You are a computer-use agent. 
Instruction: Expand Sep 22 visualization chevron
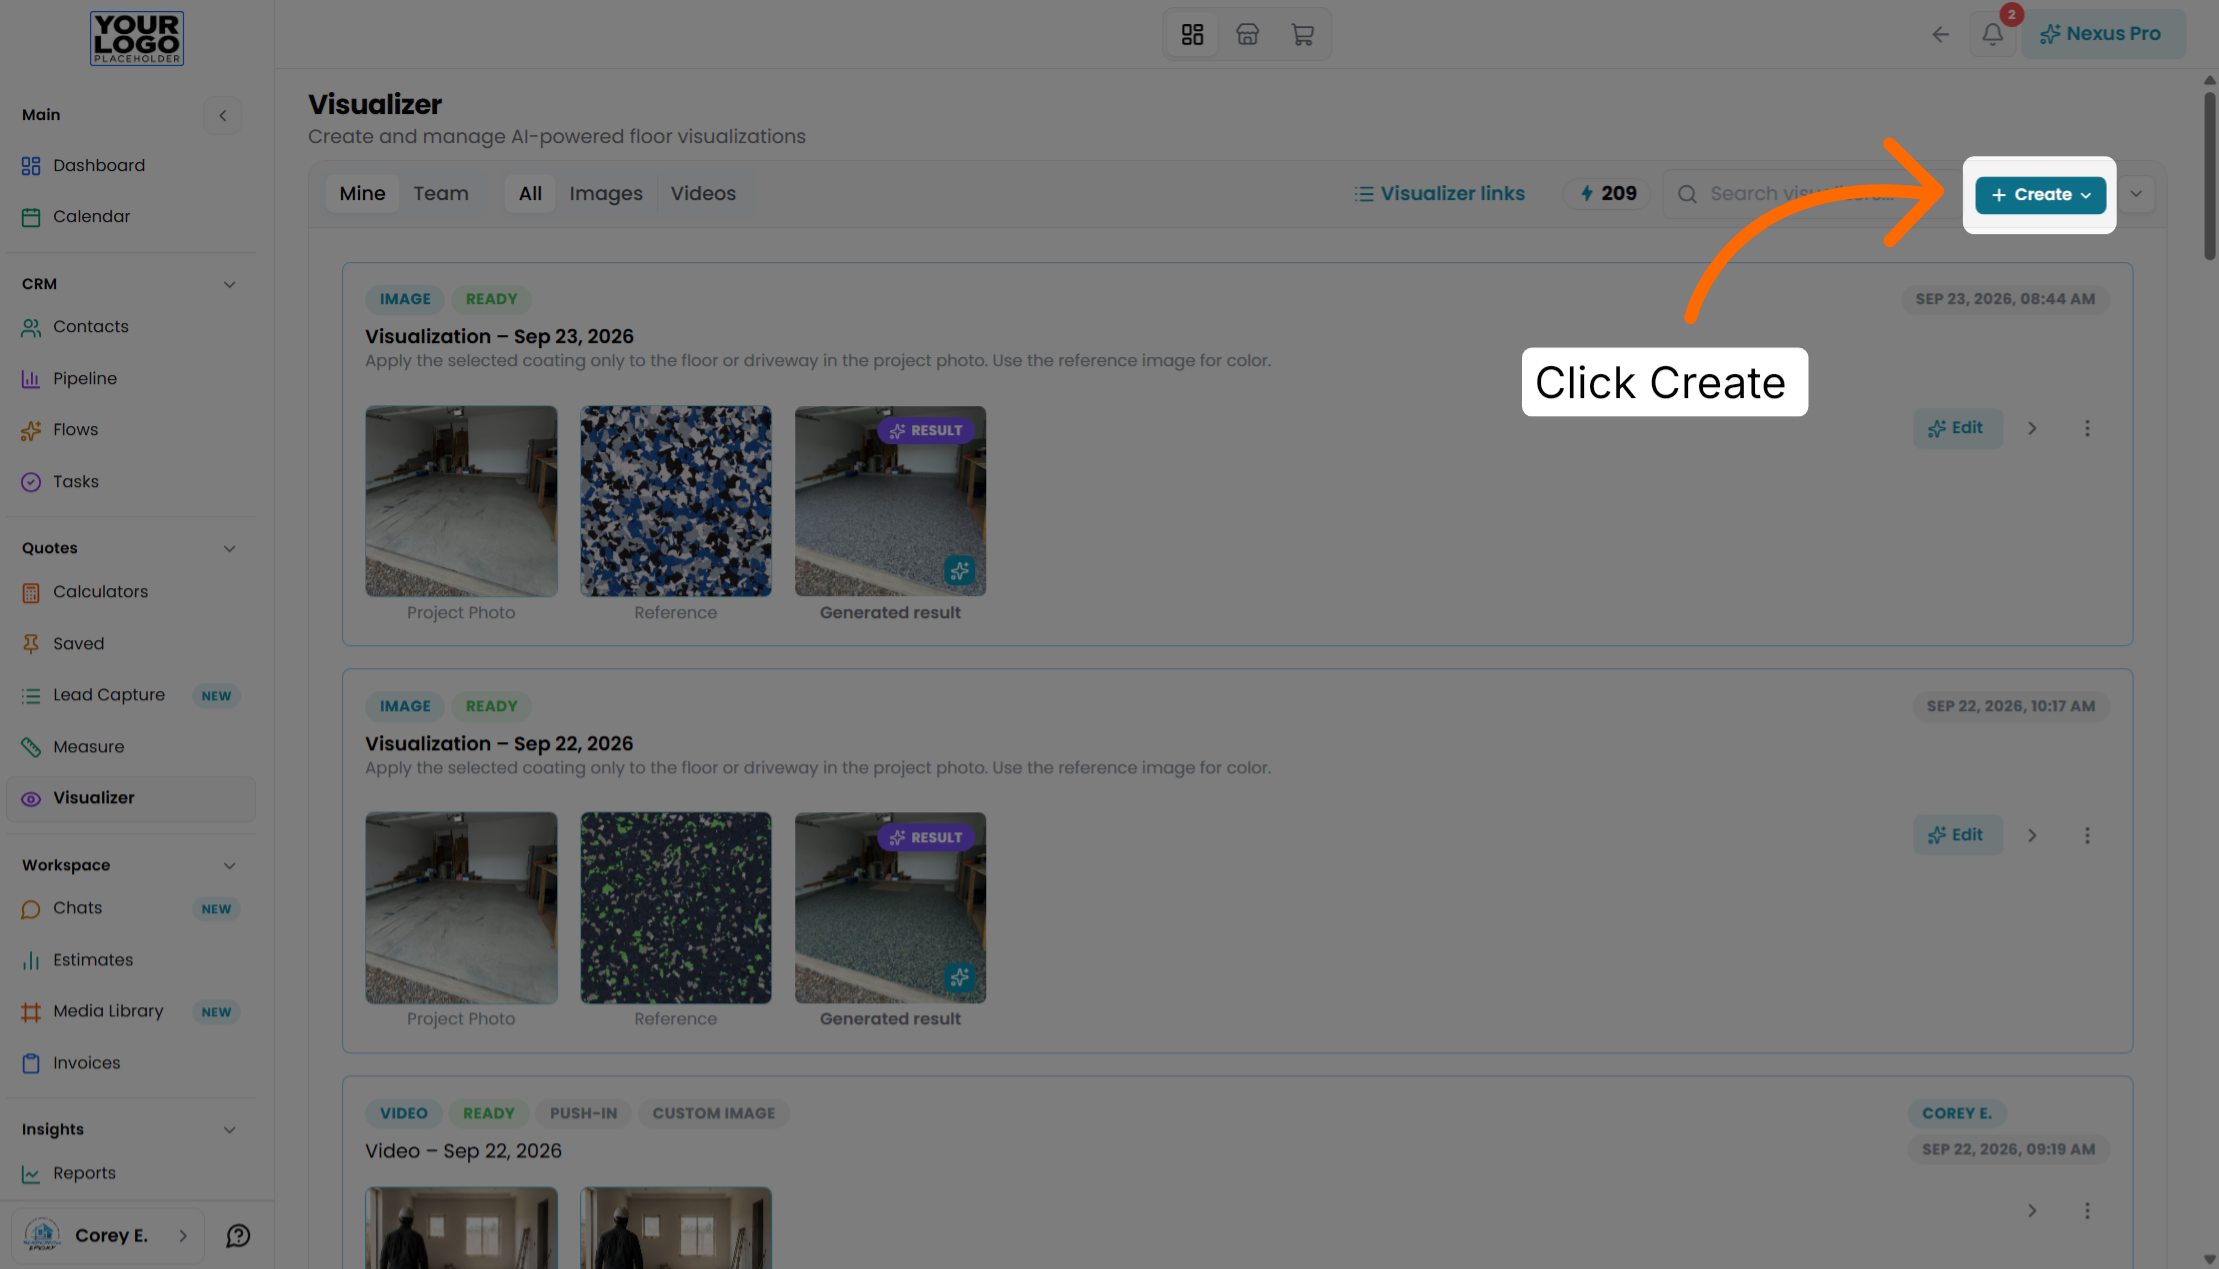pos(2032,835)
